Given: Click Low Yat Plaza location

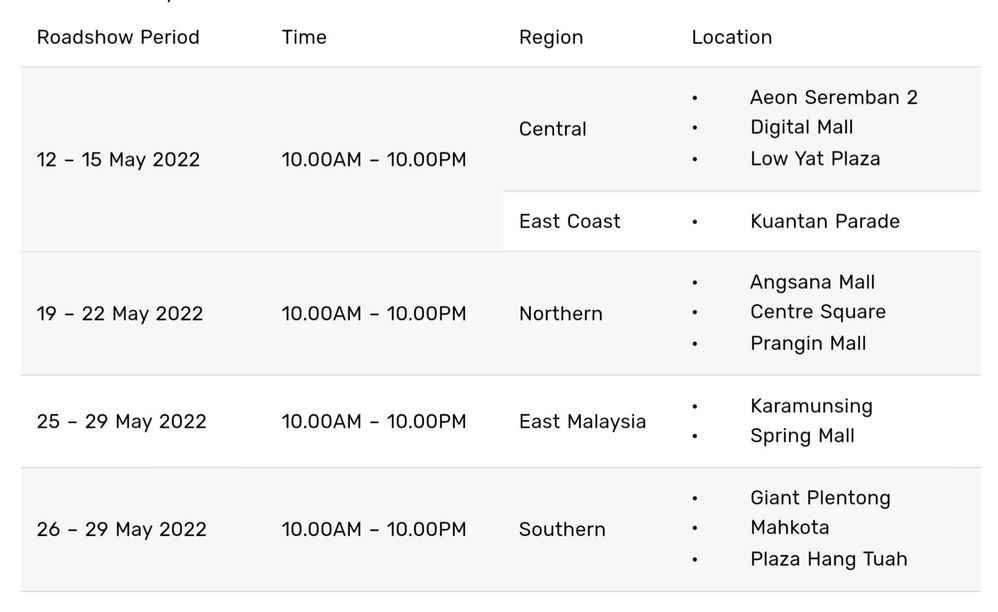Looking at the screenshot, I should tap(815, 159).
